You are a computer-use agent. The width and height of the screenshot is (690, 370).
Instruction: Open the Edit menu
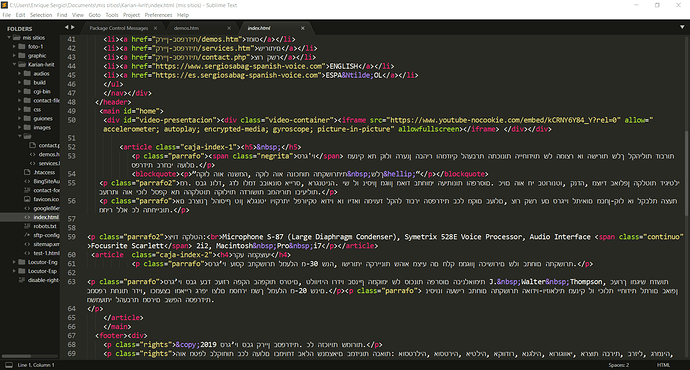[20, 15]
